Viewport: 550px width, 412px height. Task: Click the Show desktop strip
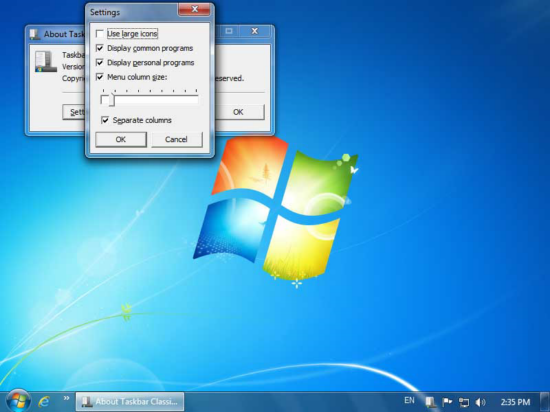click(x=545, y=402)
